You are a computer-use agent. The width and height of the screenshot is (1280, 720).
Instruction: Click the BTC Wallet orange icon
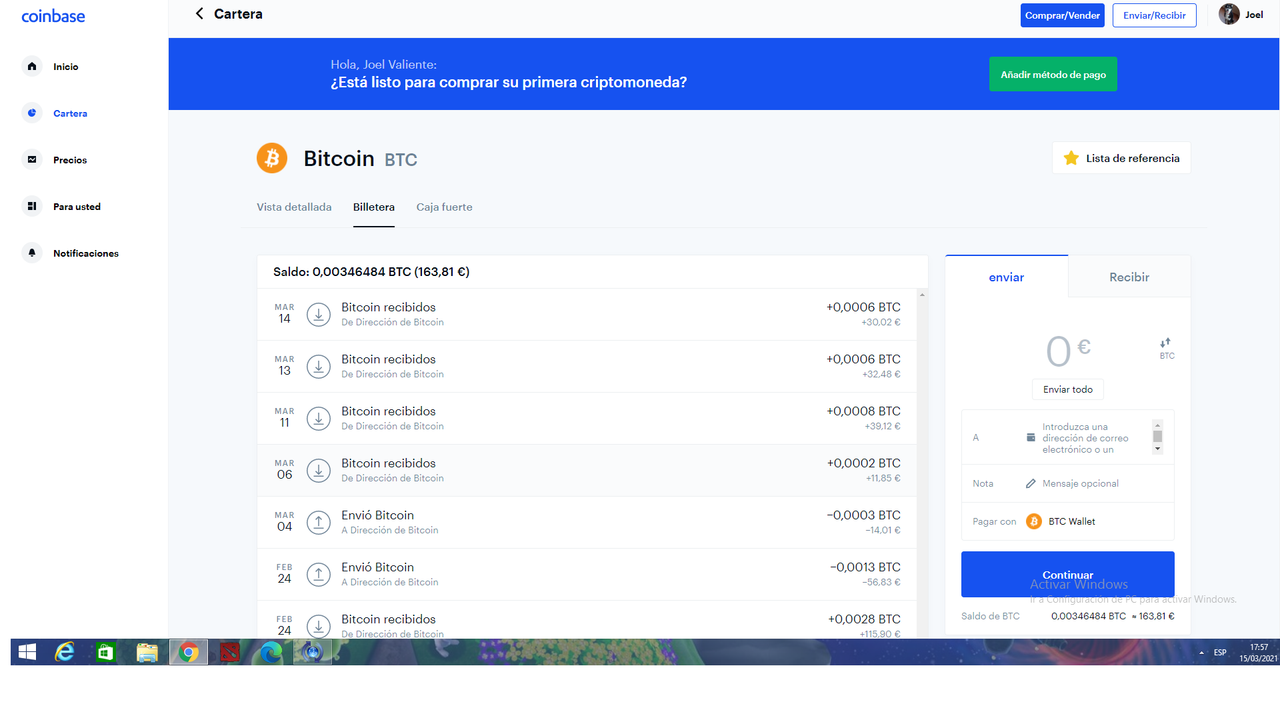click(x=1034, y=521)
